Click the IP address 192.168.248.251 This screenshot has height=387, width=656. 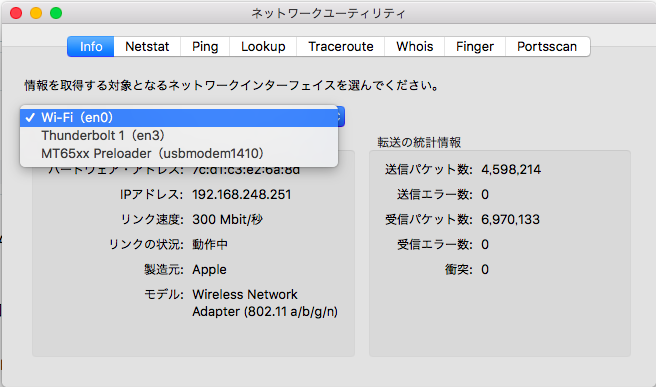point(241,195)
